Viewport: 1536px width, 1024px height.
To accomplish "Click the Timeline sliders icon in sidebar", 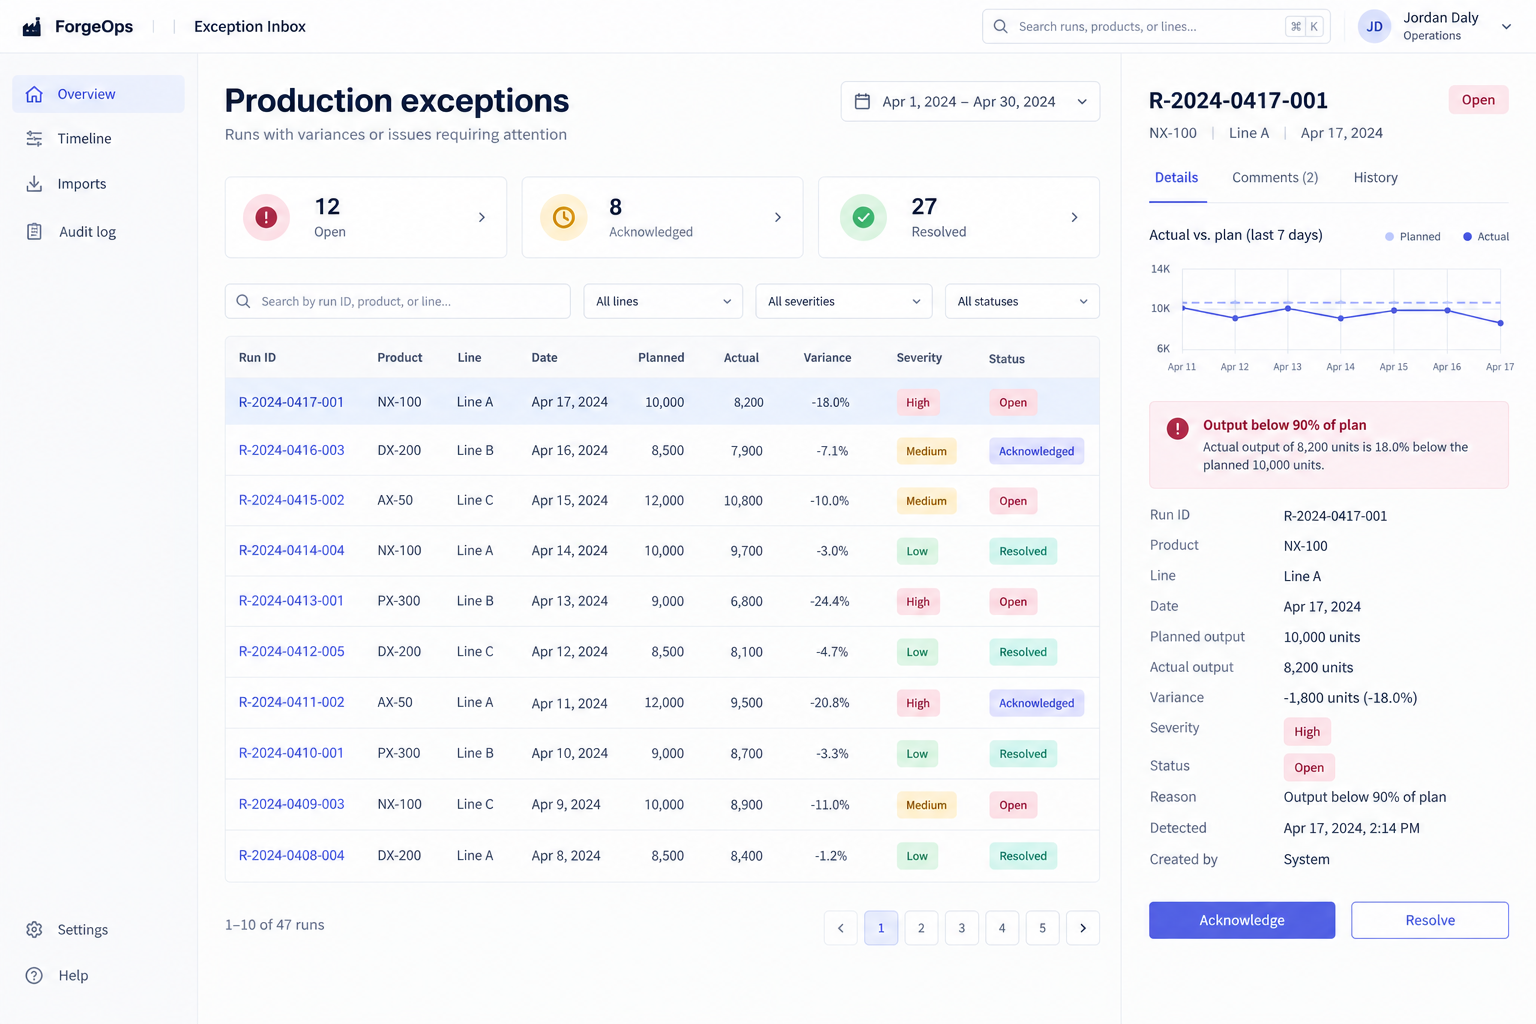I will 34,138.
